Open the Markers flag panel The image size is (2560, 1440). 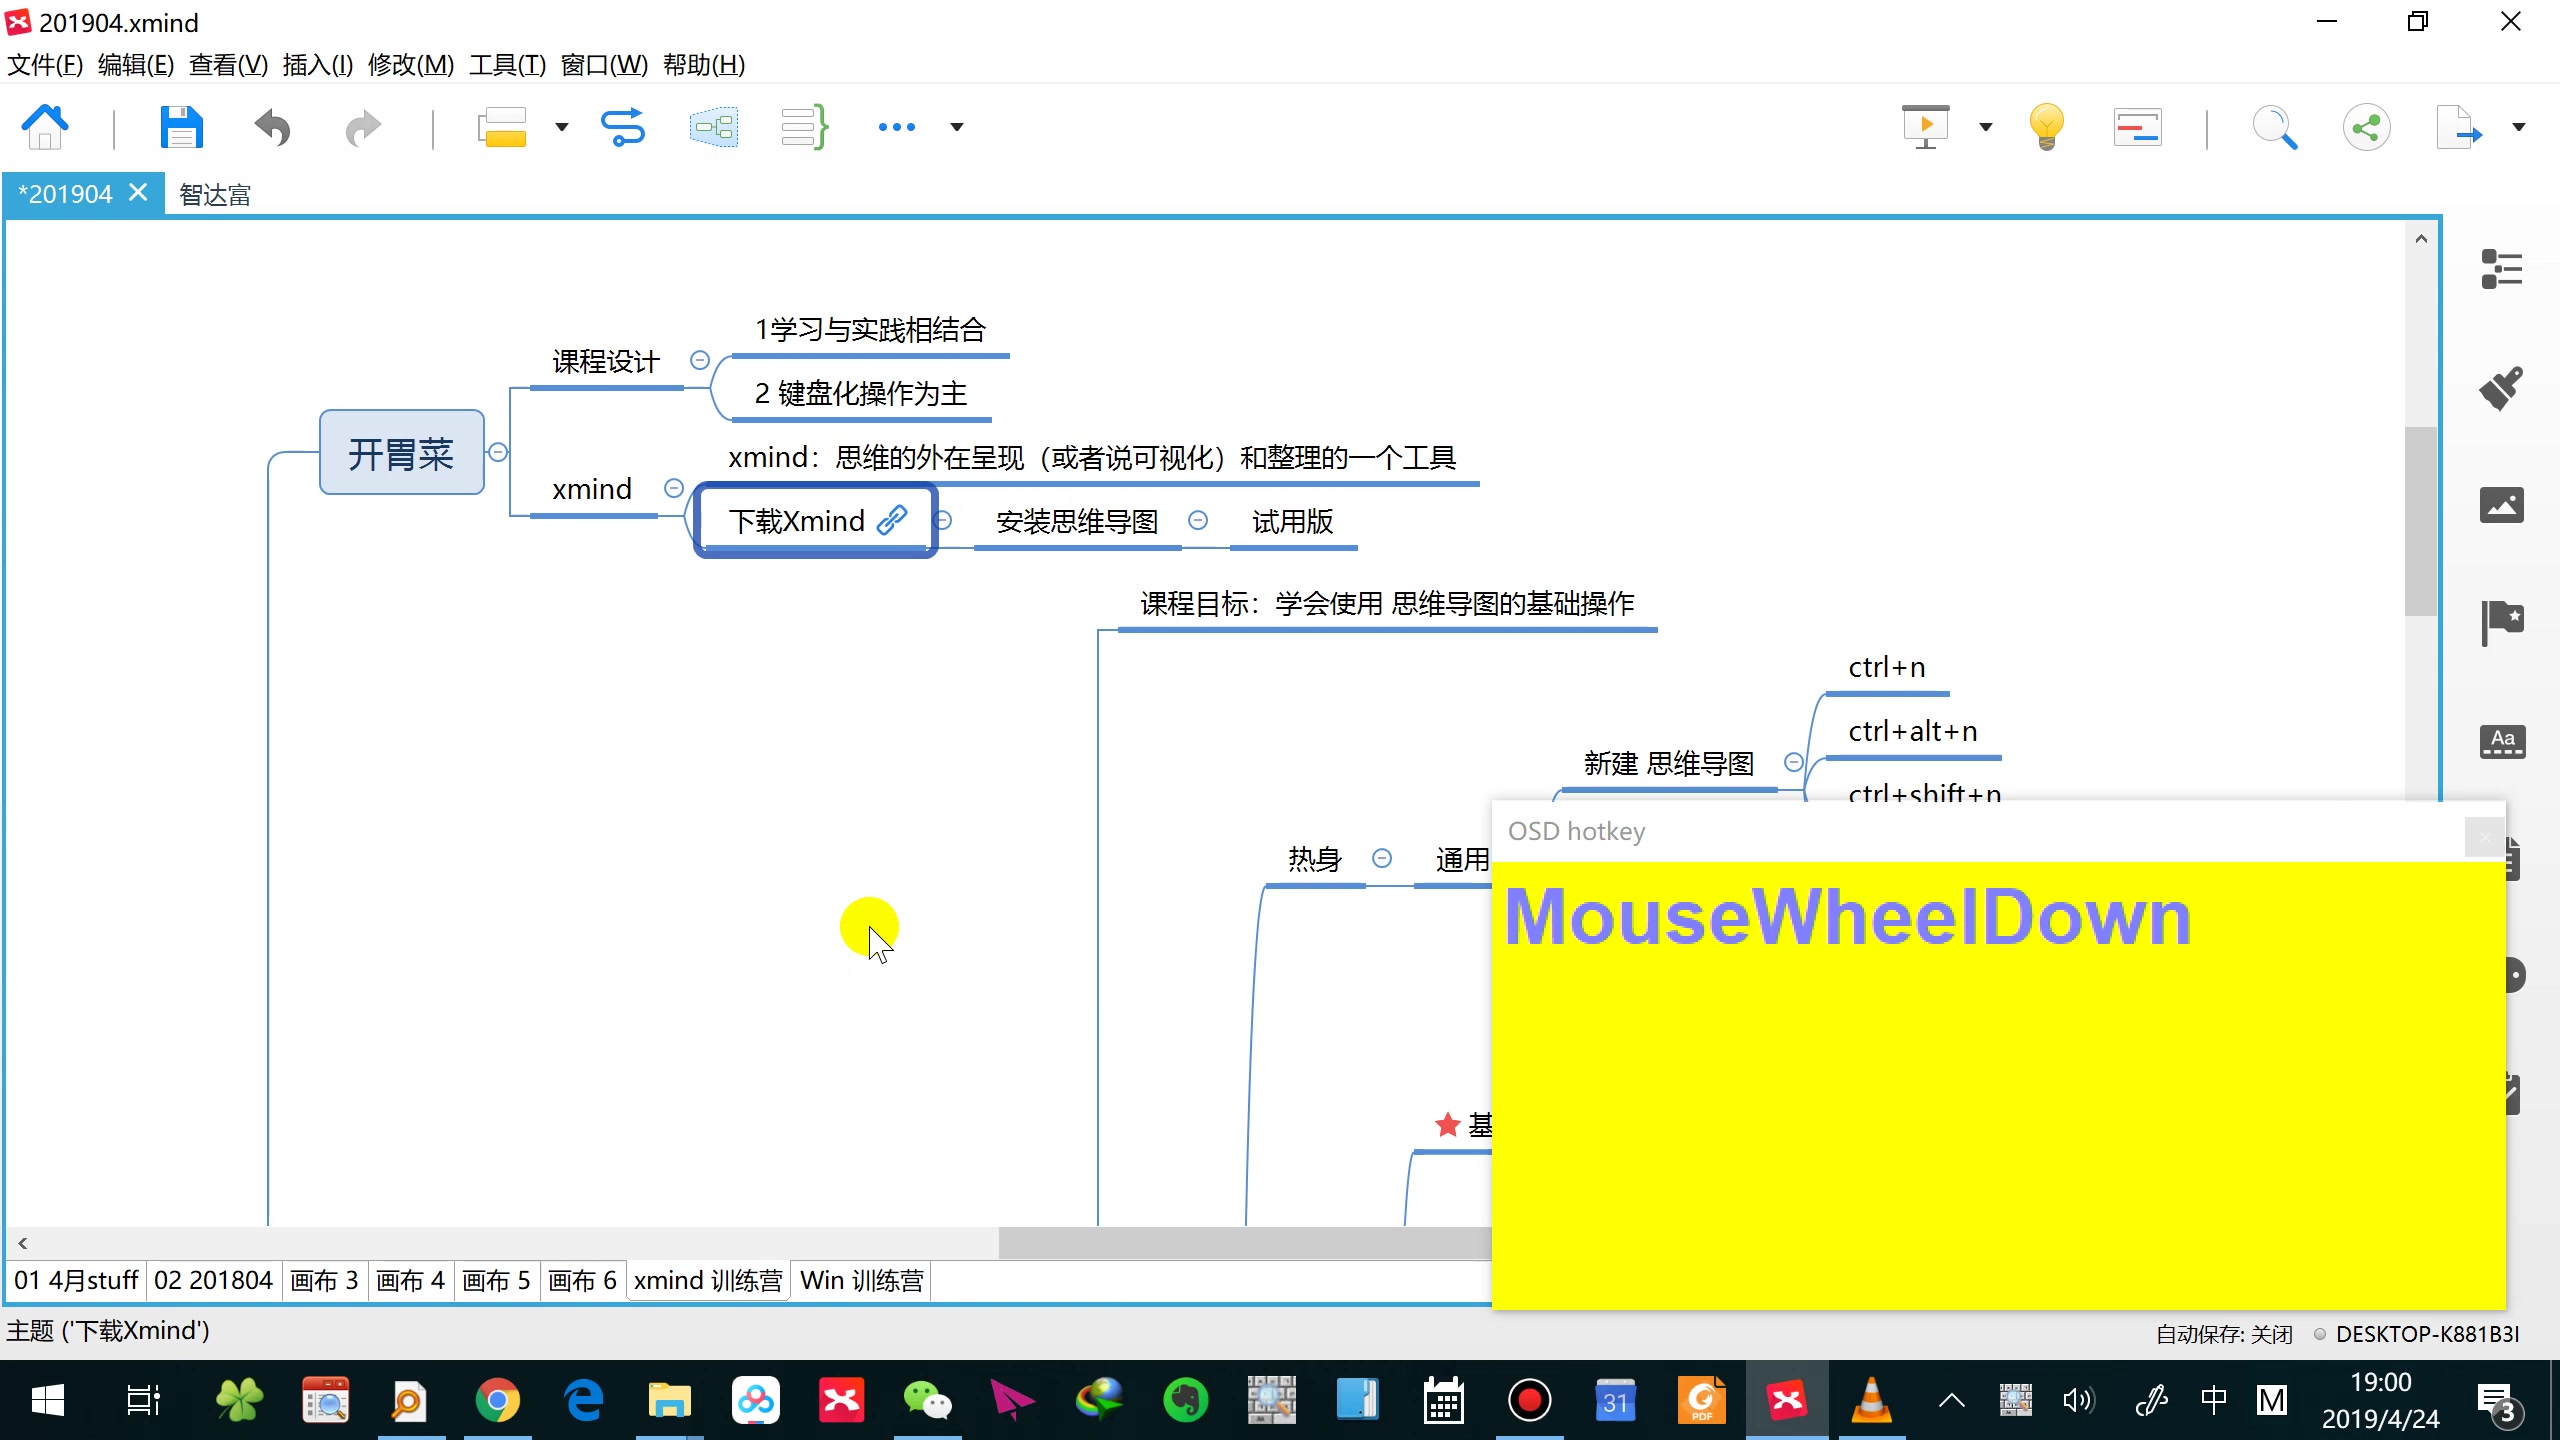coord(2502,623)
